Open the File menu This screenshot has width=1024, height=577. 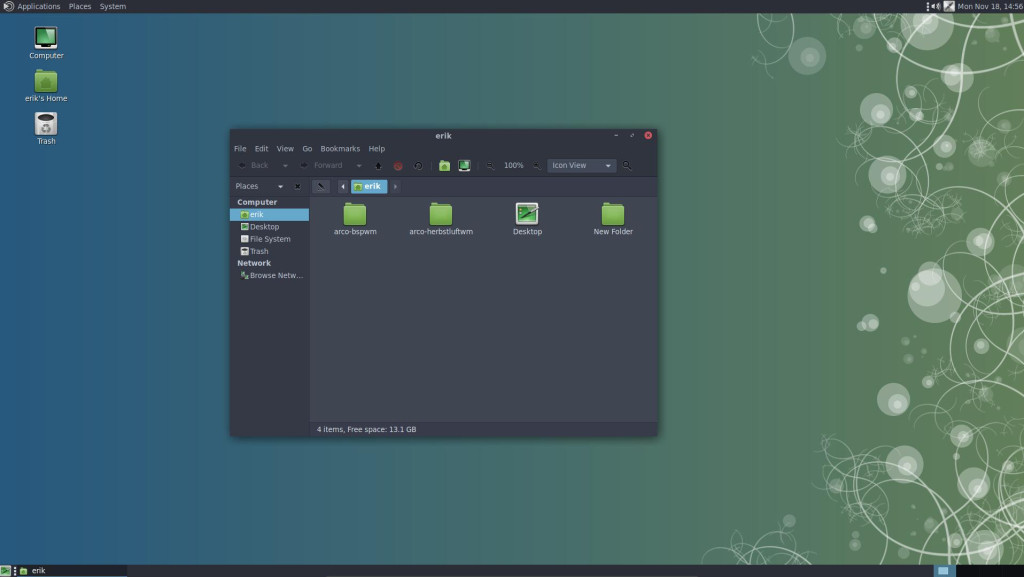coord(240,149)
